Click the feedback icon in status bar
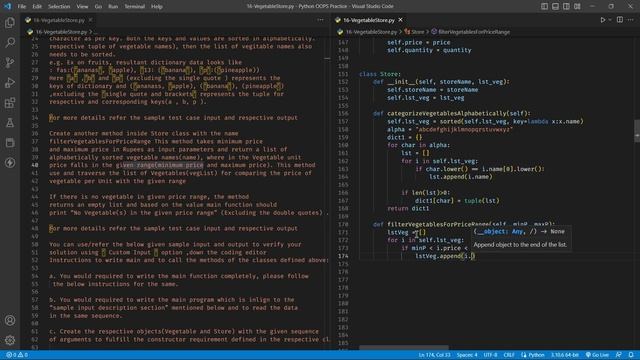The width and height of the screenshot is (640, 360). coord(619,355)
